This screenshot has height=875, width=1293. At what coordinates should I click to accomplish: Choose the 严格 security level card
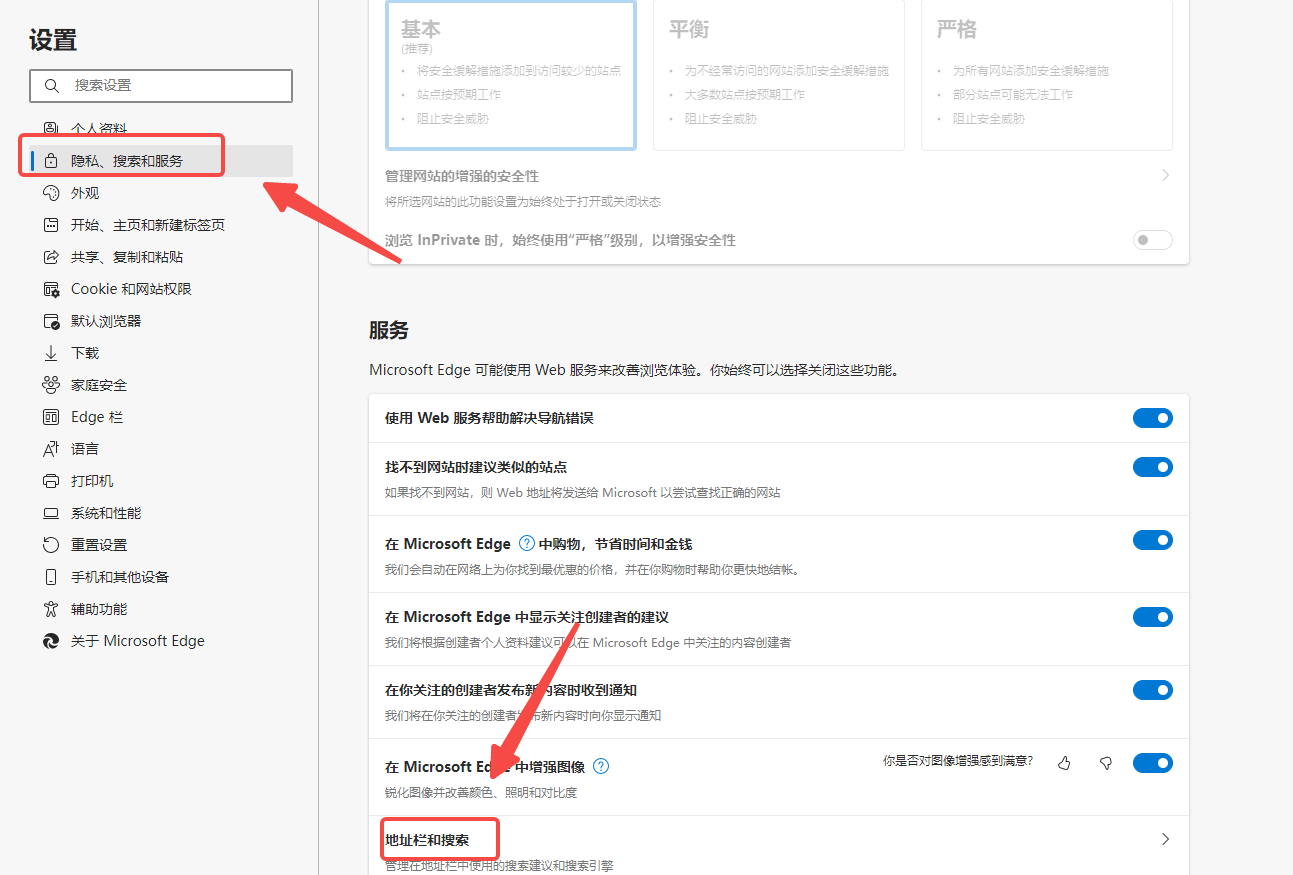coord(1047,75)
